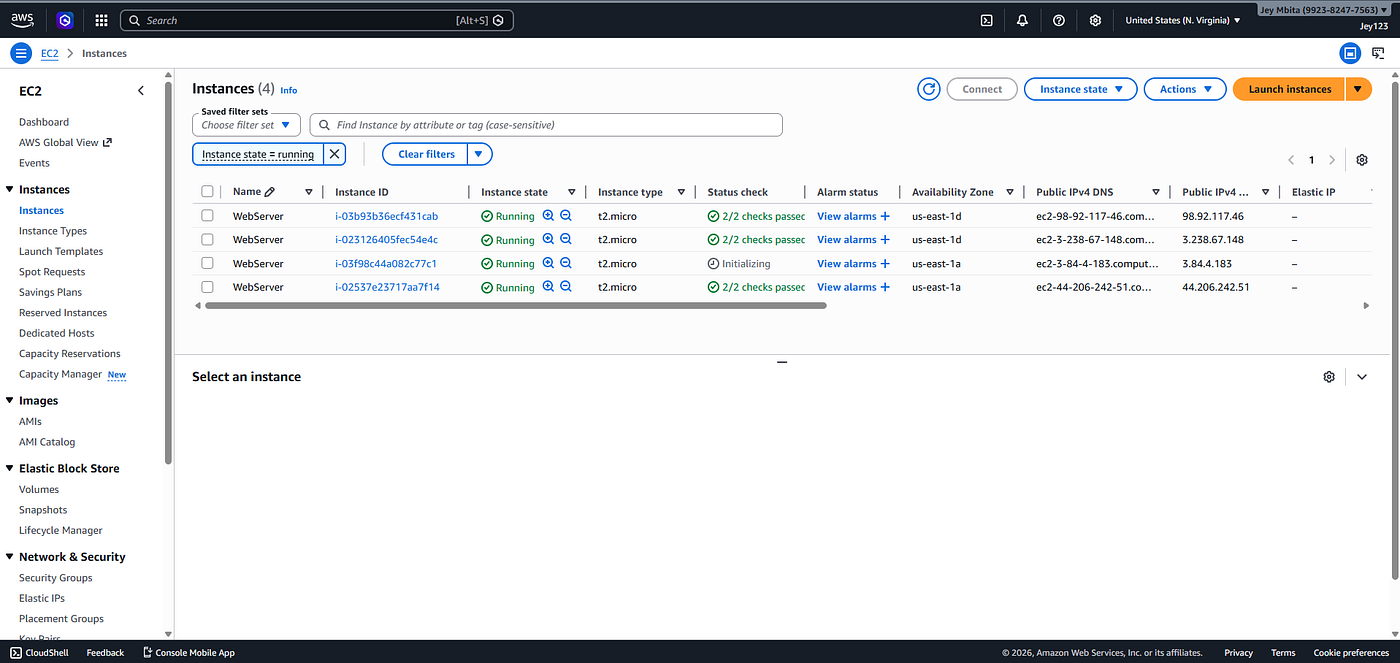The height and width of the screenshot is (663, 1400).
Task: Zoom in filter for i-023126405fec54e4c state
Action: tap(548, 240)
